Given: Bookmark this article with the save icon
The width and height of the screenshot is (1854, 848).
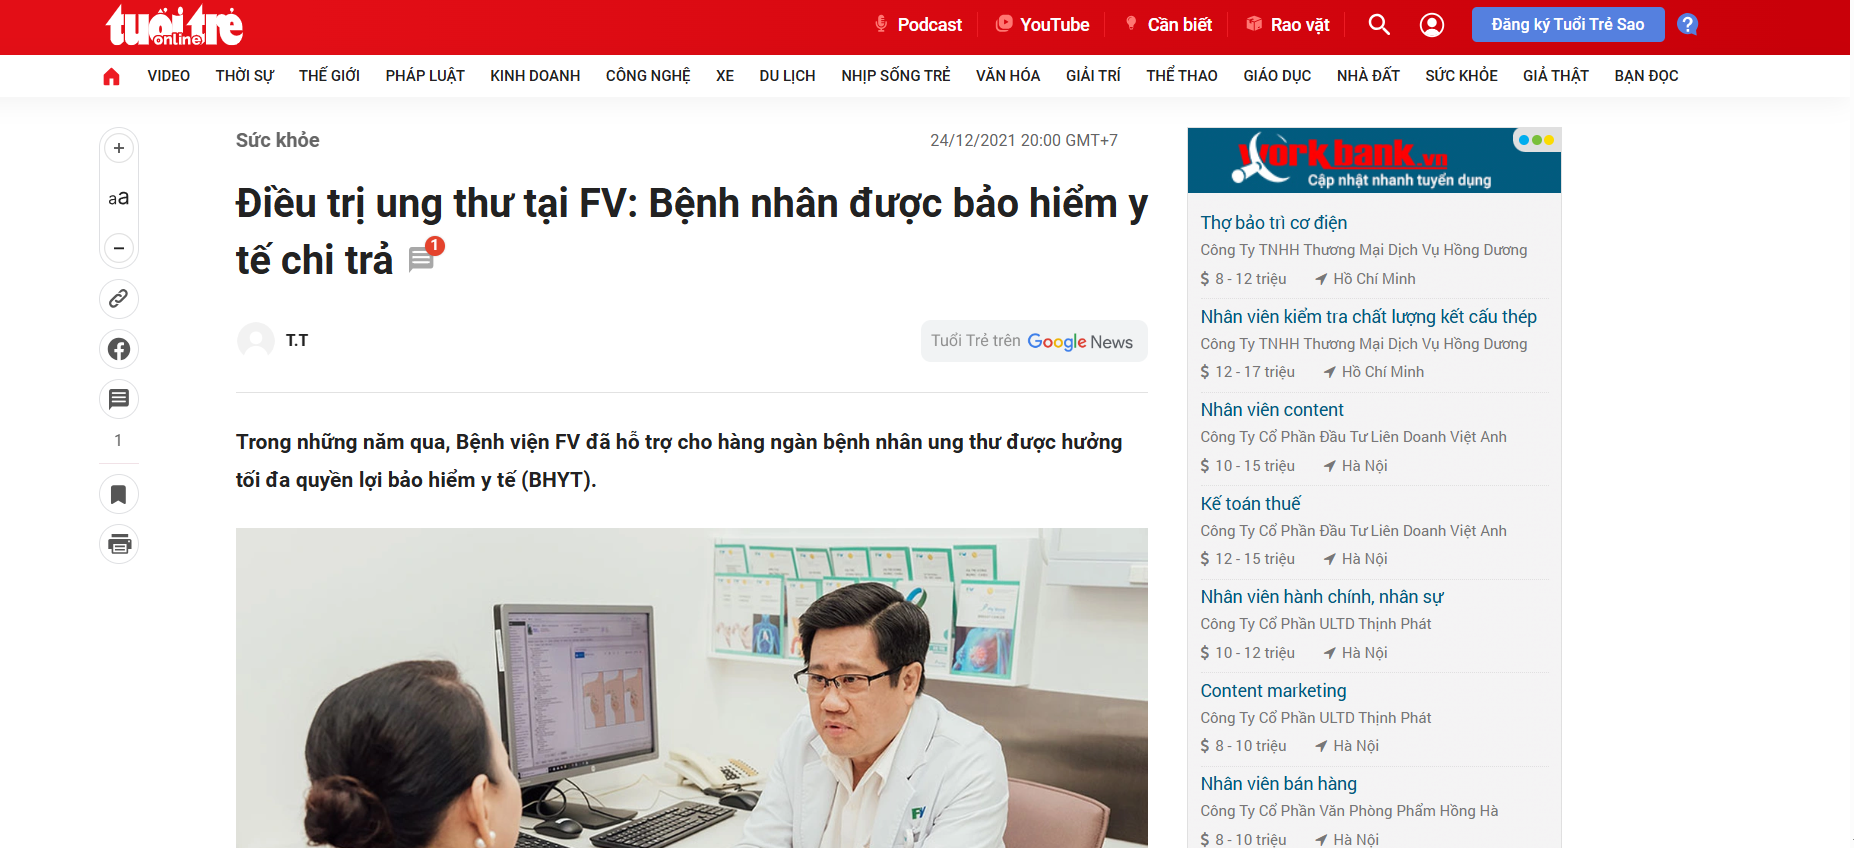Looking at the screenshot, I should click(119, 494).
